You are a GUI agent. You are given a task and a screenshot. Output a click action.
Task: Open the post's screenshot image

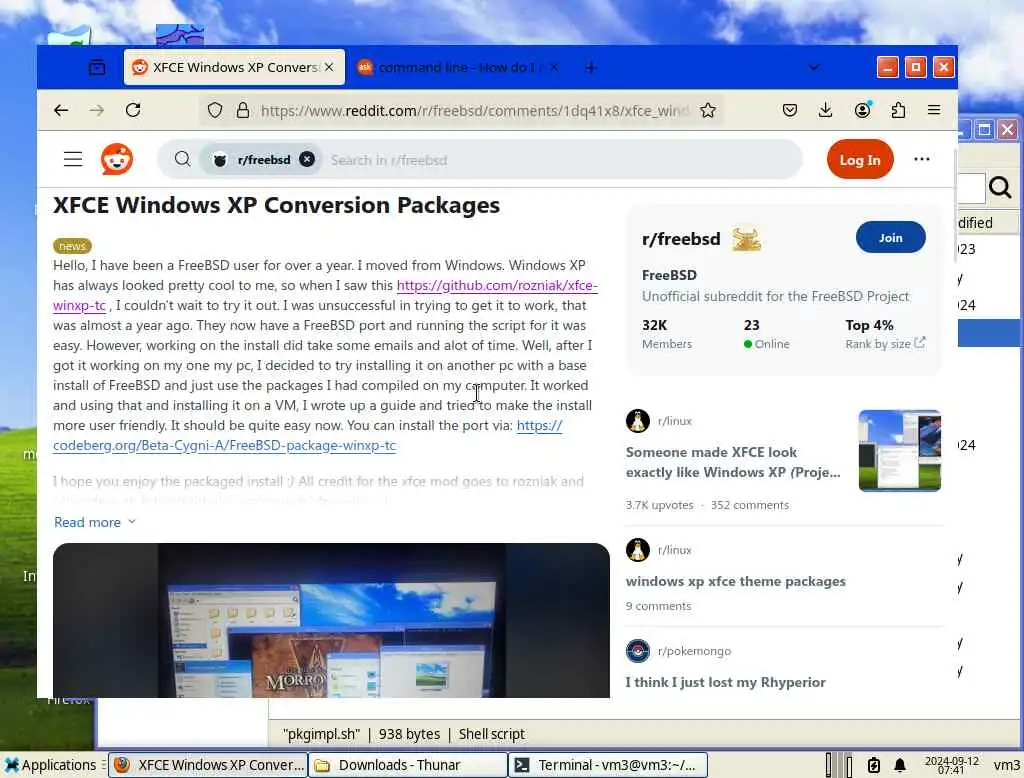[x=331, y=620]
